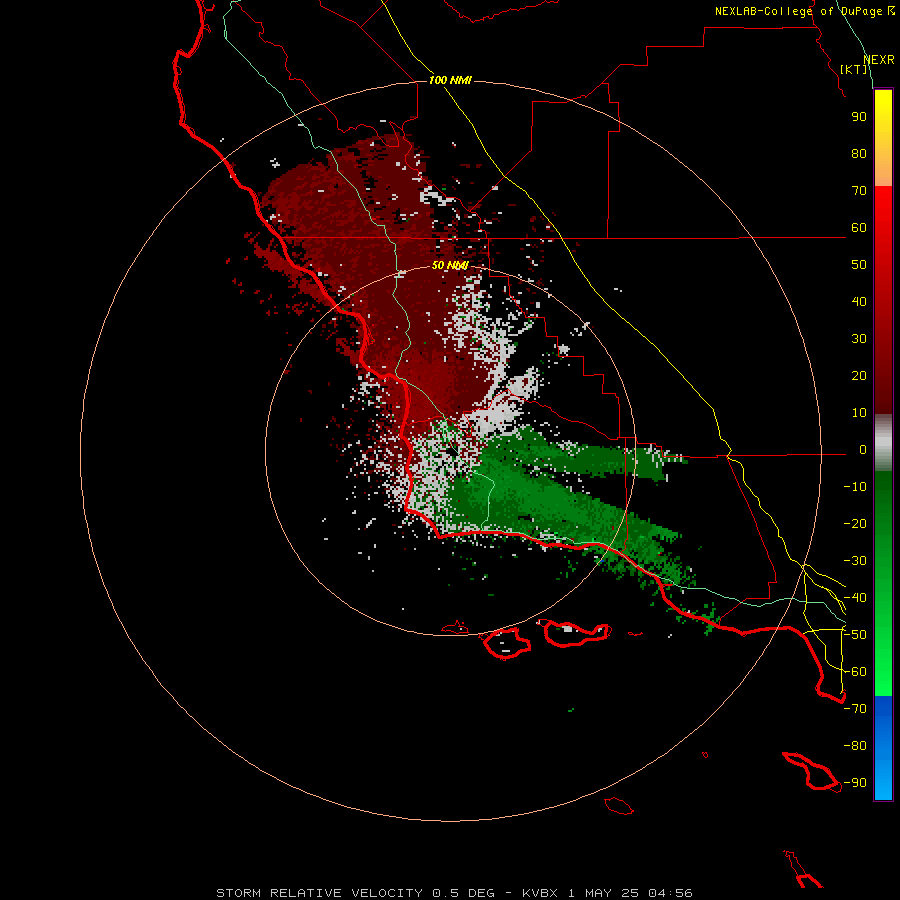Click the [KT] units label
Image resolution: width=900 pixels, height=900 pixels.
(x=854, y=69)
